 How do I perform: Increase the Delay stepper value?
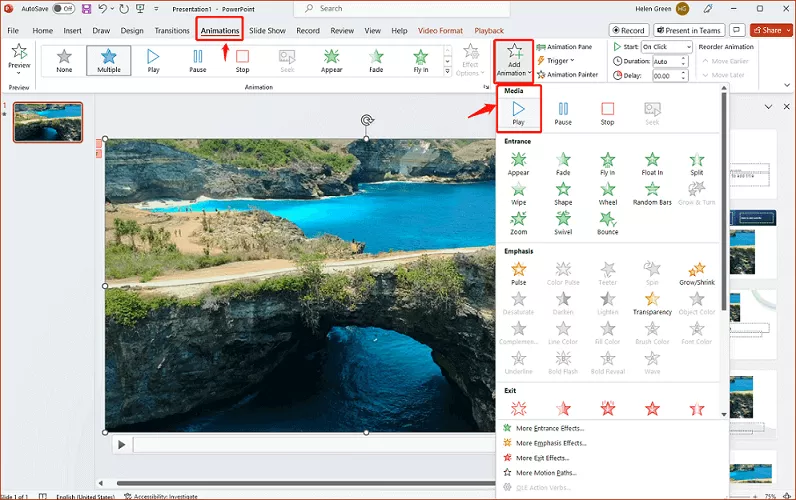click(684, 73)
